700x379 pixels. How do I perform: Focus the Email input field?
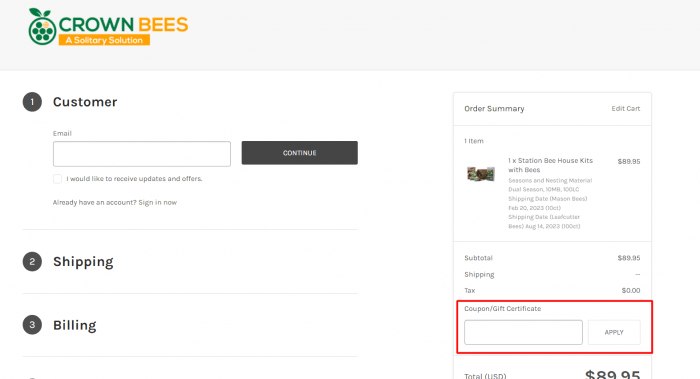pyautogui.click(x=142, y=154)
